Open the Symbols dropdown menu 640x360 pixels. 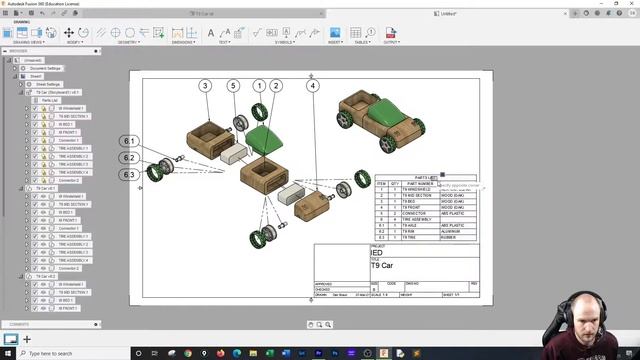tap(284, 42)
